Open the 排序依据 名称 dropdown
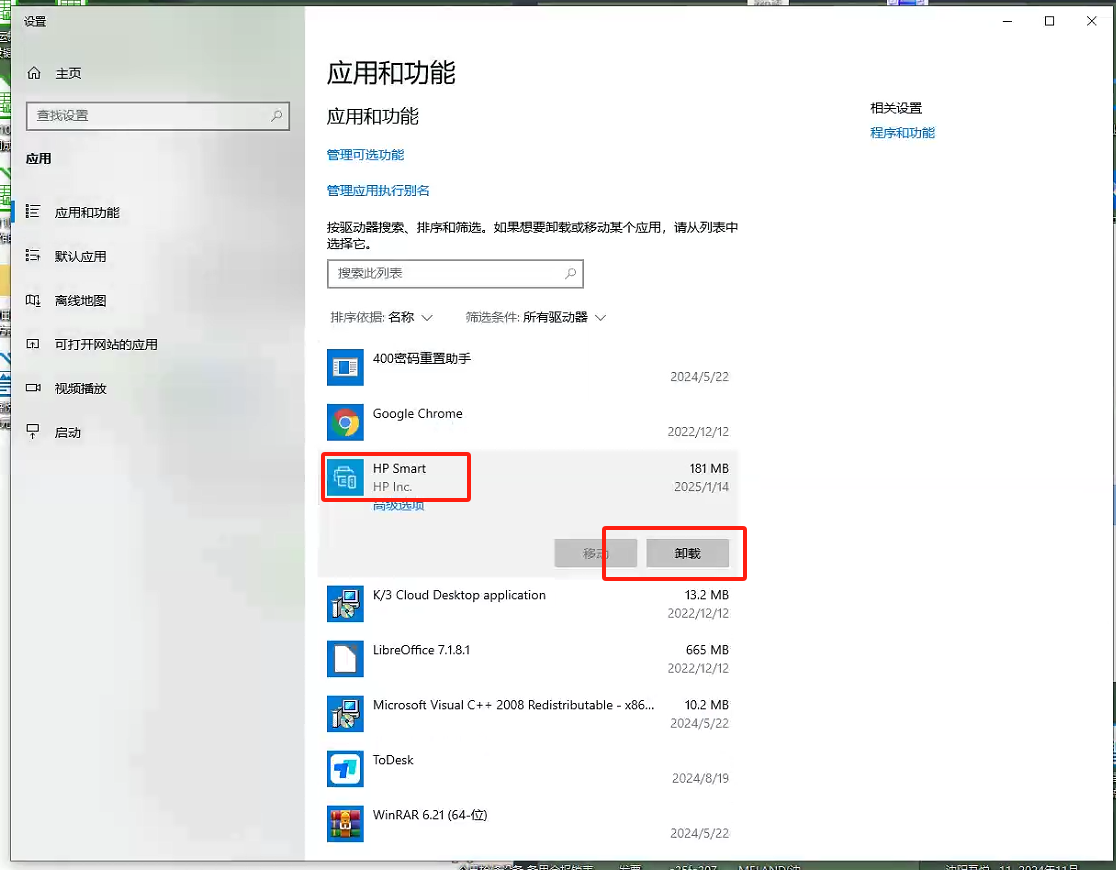Screen dimensions: 1116x870 [x=381, y=318]
